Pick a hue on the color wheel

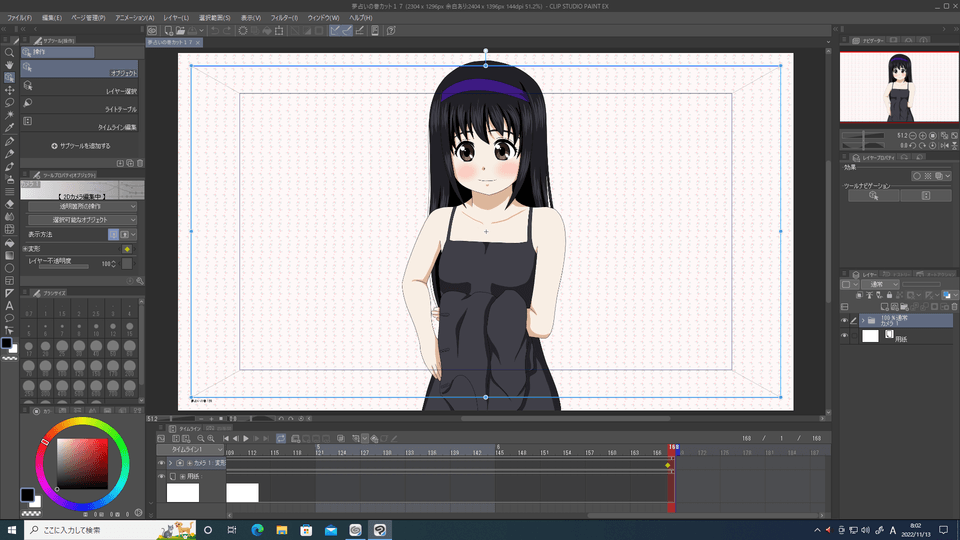click(82, 463)
